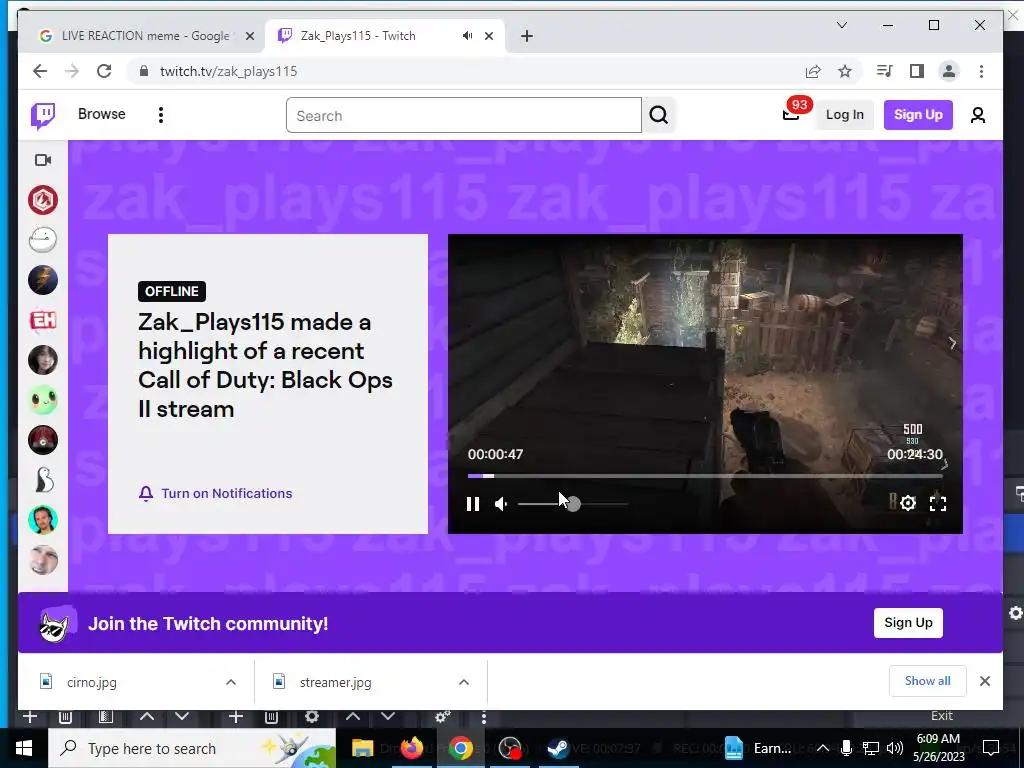Open Twitch notifications inbox with 93 badge
Image resolution: width=1024 pixels, height=768 pixels.
(791, 115)
